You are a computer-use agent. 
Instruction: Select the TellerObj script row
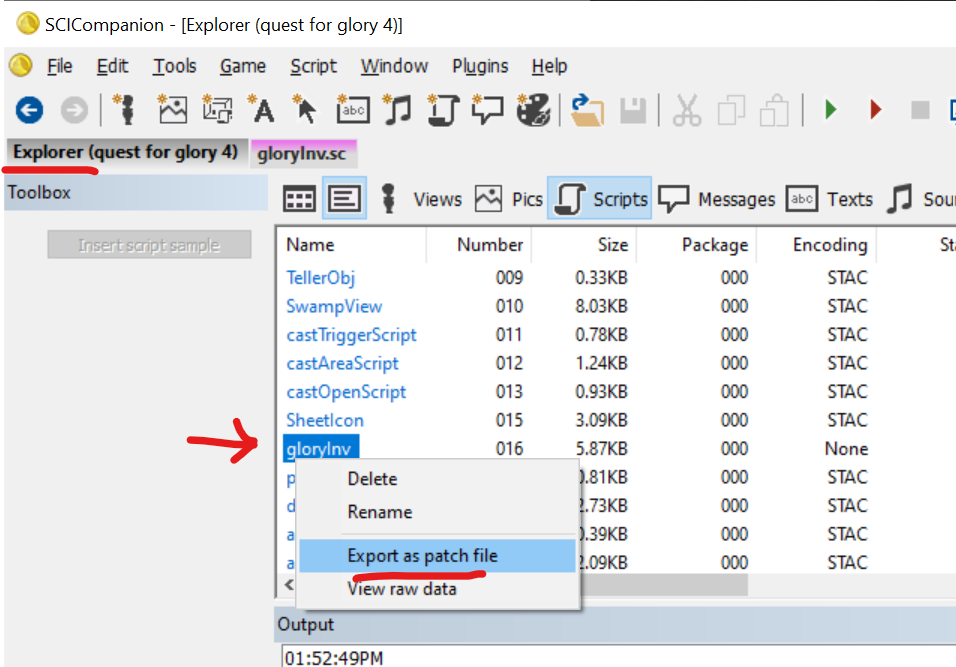[x=321, y=278]
